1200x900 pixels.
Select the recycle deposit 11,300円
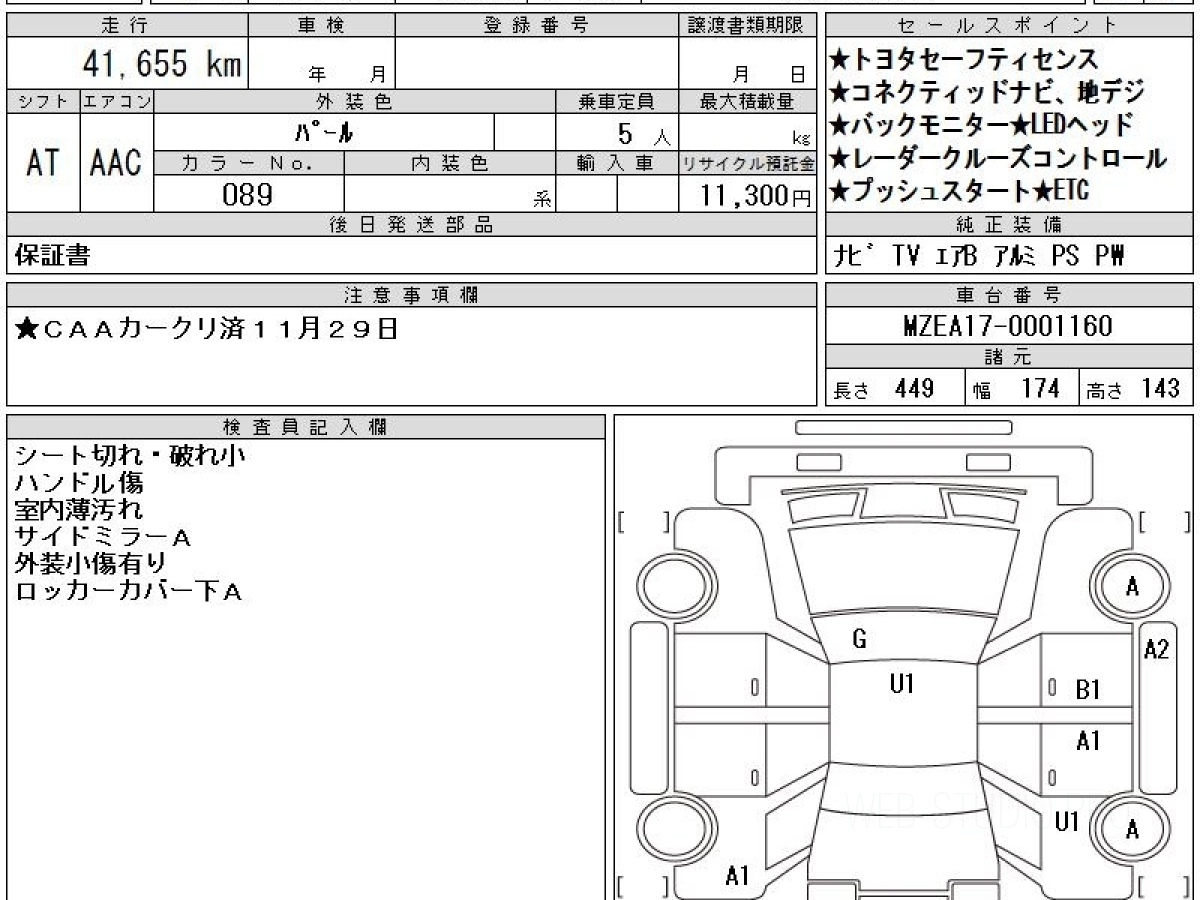[755, 195]
